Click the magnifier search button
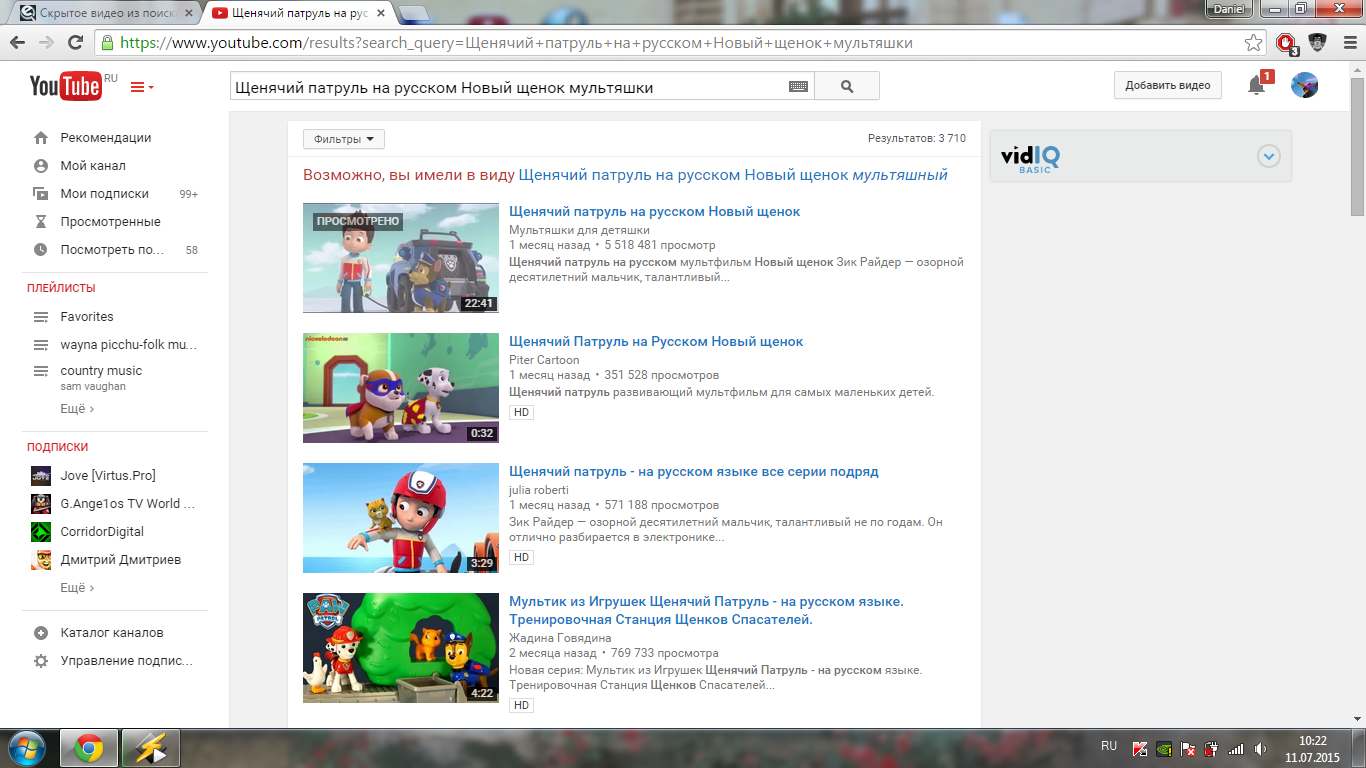This screenshot has width=1366, height=768. (x=847, y=87)
